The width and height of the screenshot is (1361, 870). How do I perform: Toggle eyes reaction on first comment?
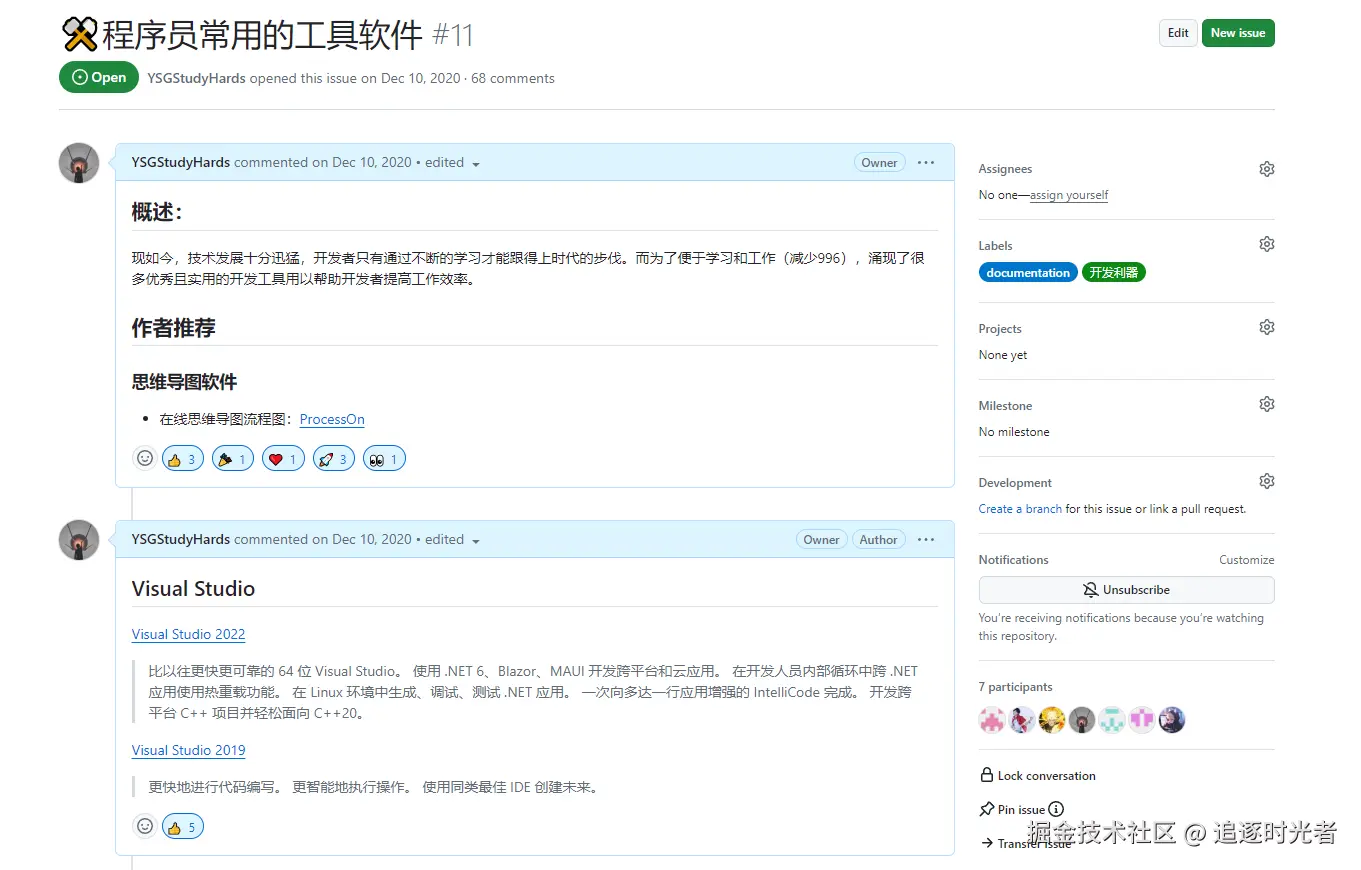tap(384, 459)
